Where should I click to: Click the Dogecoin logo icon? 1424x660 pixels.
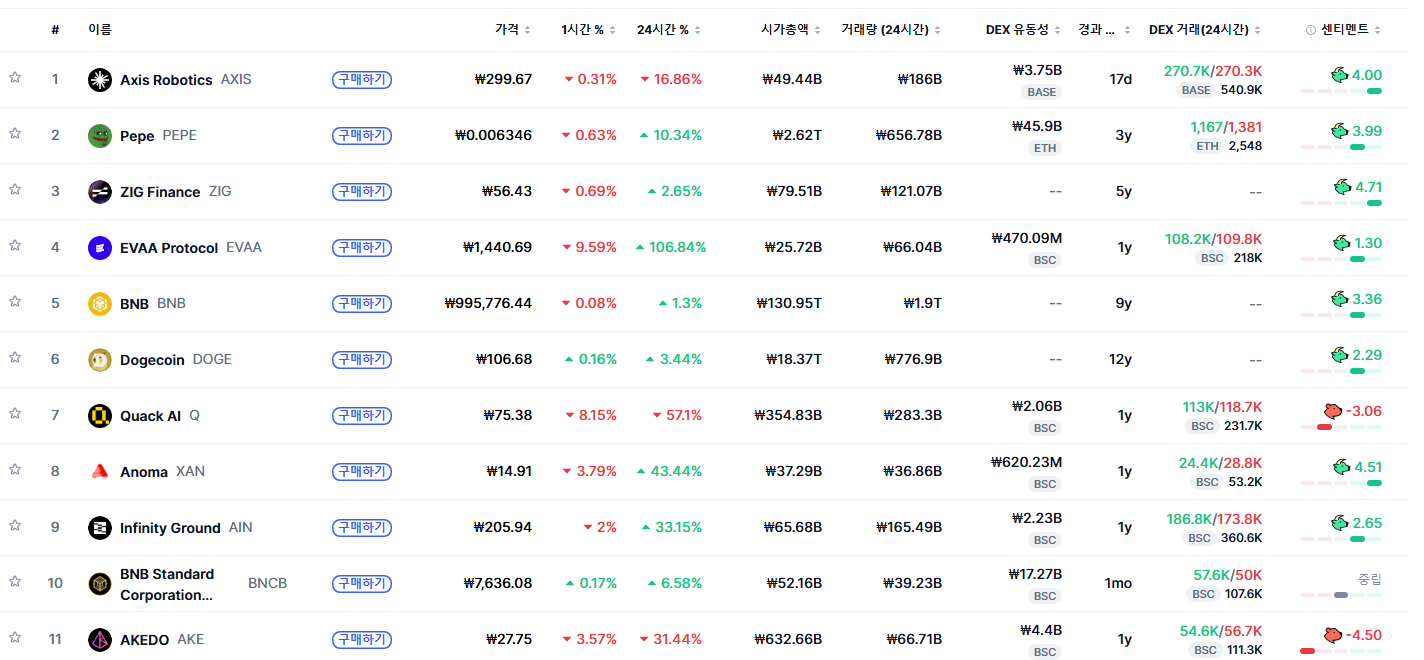[x=100, y=360]
